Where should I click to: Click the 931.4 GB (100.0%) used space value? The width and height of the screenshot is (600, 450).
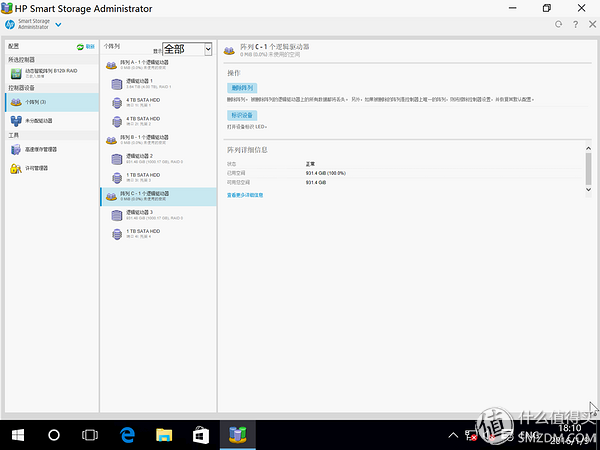click(326, 173)
